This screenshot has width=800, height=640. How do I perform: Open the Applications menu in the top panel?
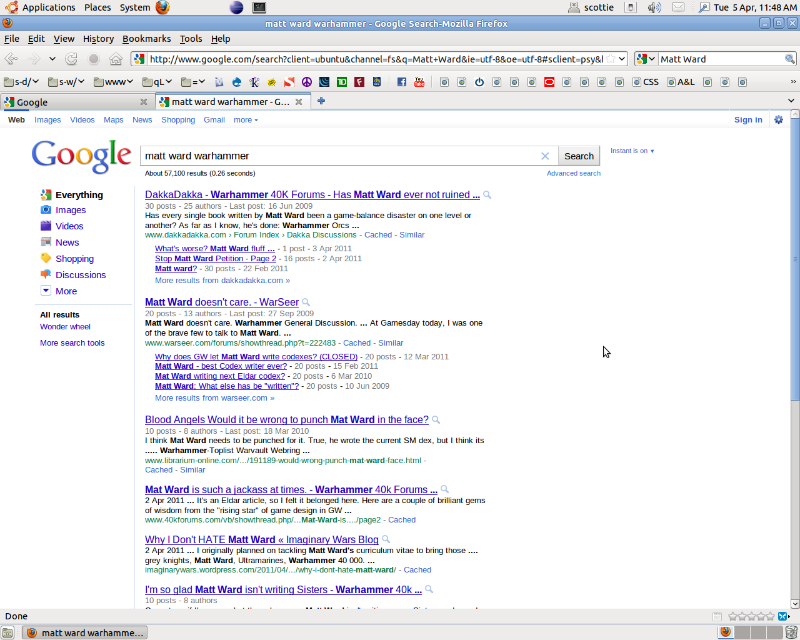(x=48, y=7)
